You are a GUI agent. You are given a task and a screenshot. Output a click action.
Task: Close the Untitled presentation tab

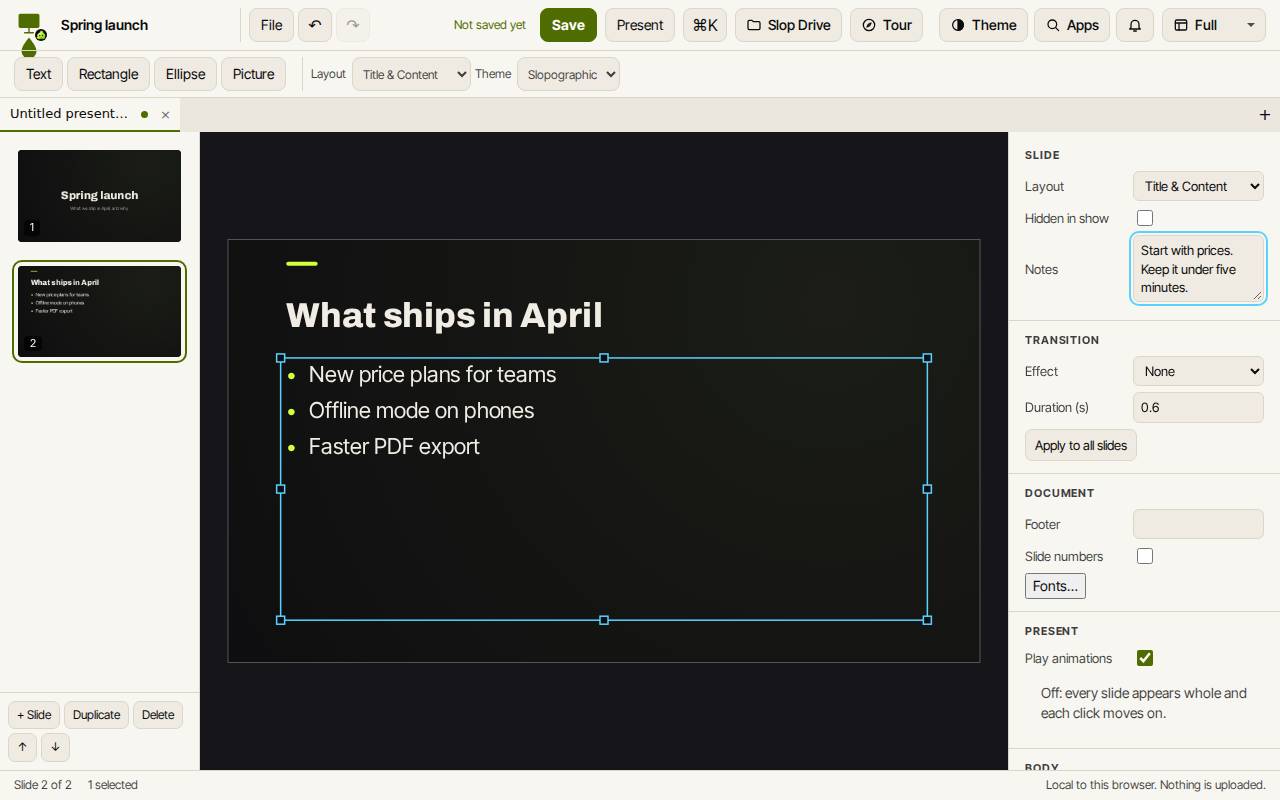(165, 115)
